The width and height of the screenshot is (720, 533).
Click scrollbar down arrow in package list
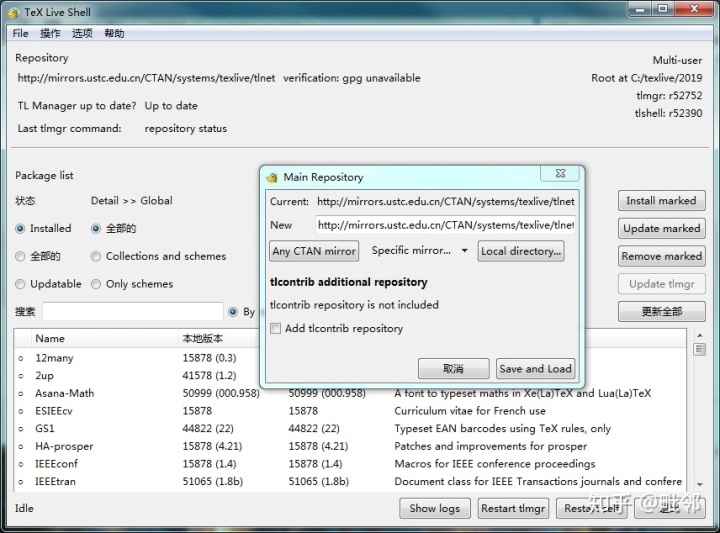pos(699,484)
